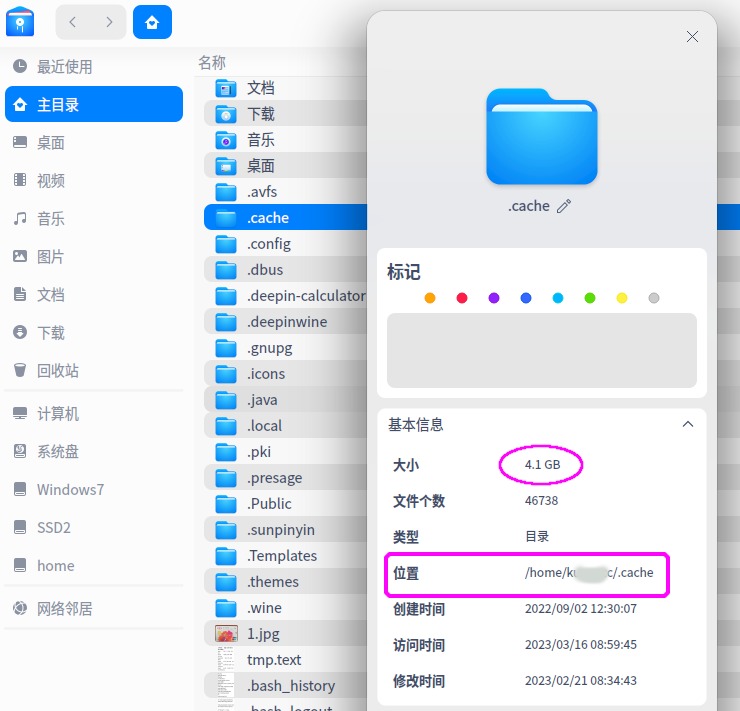The width and height of the screenshot is (740, 711).
Task: Go back with the left arrow button
Action: (x=73, y=22)
